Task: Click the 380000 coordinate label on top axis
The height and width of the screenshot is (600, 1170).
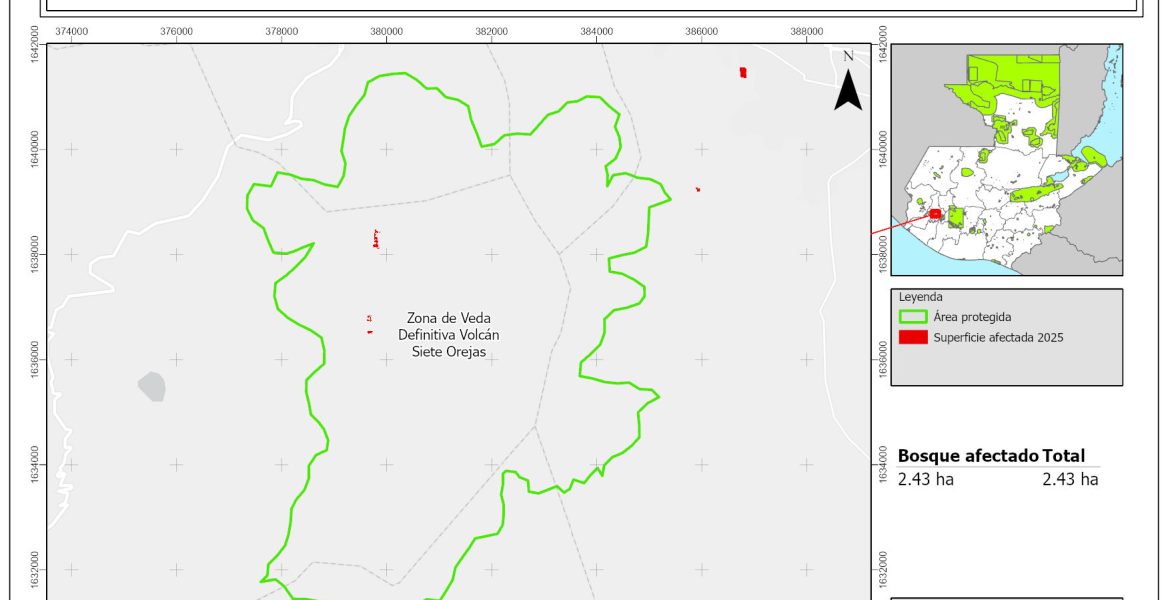Action: click(x=386, y=31)
